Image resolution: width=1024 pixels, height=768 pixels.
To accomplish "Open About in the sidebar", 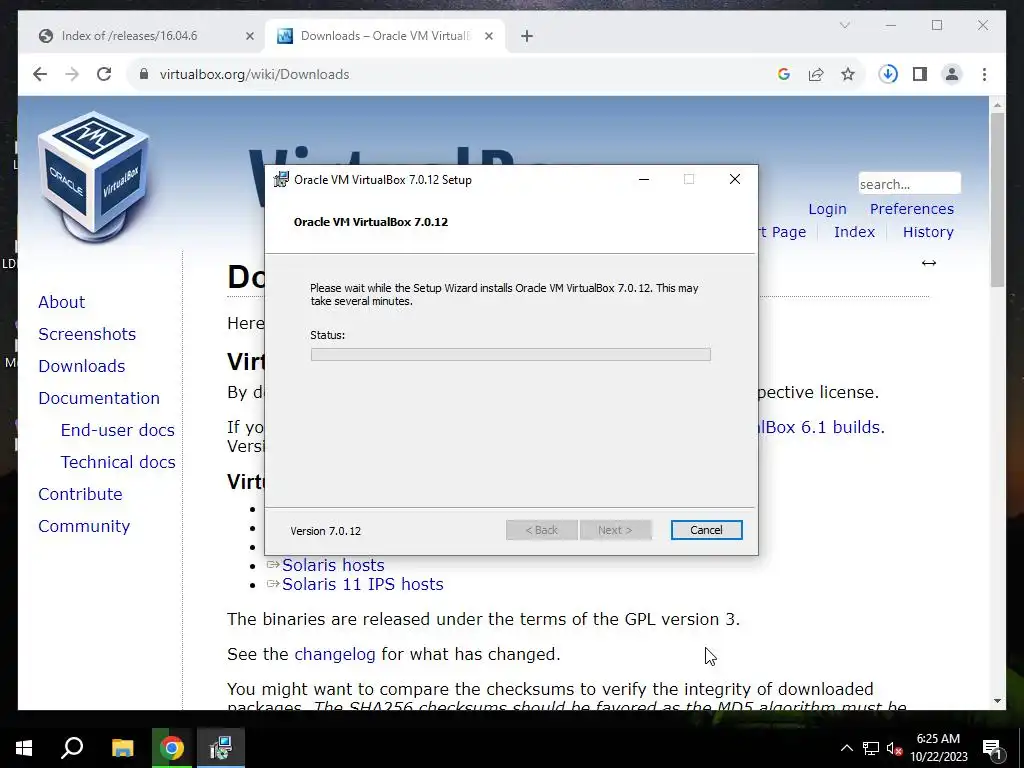I will (x=61, y=302).
